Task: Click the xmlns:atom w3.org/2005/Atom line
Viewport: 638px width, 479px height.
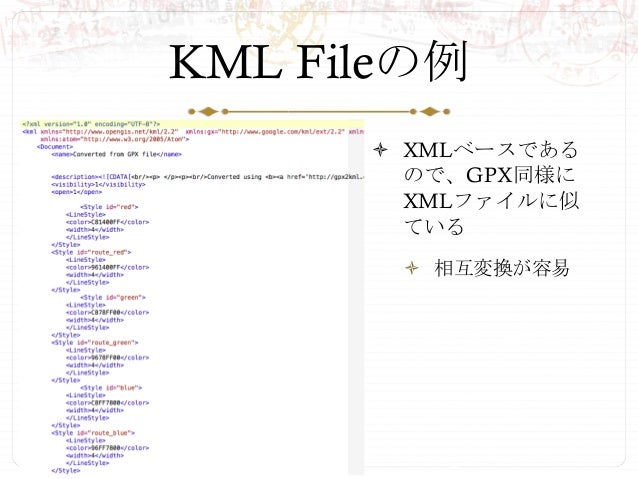Action: tap(115, 139)
